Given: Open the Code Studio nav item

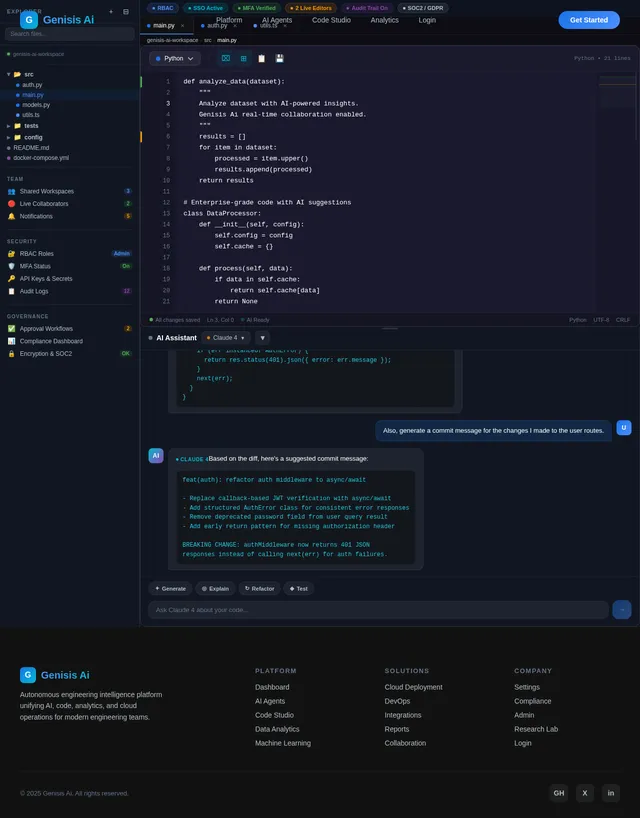Looking at the screenshot, I should tap(331, 20).
